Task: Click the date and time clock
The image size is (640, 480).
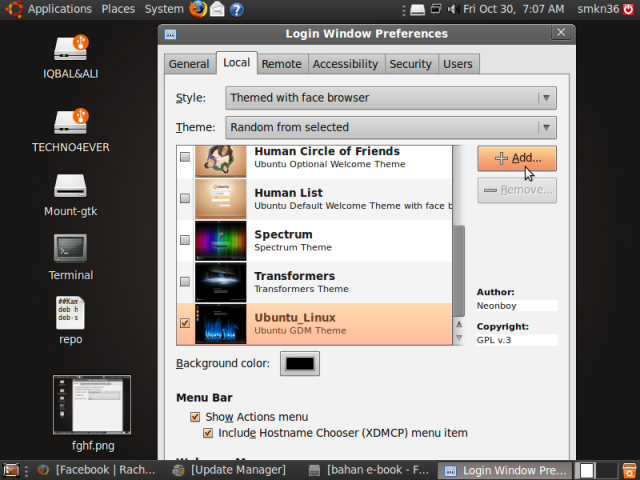Action: [513, 9]
